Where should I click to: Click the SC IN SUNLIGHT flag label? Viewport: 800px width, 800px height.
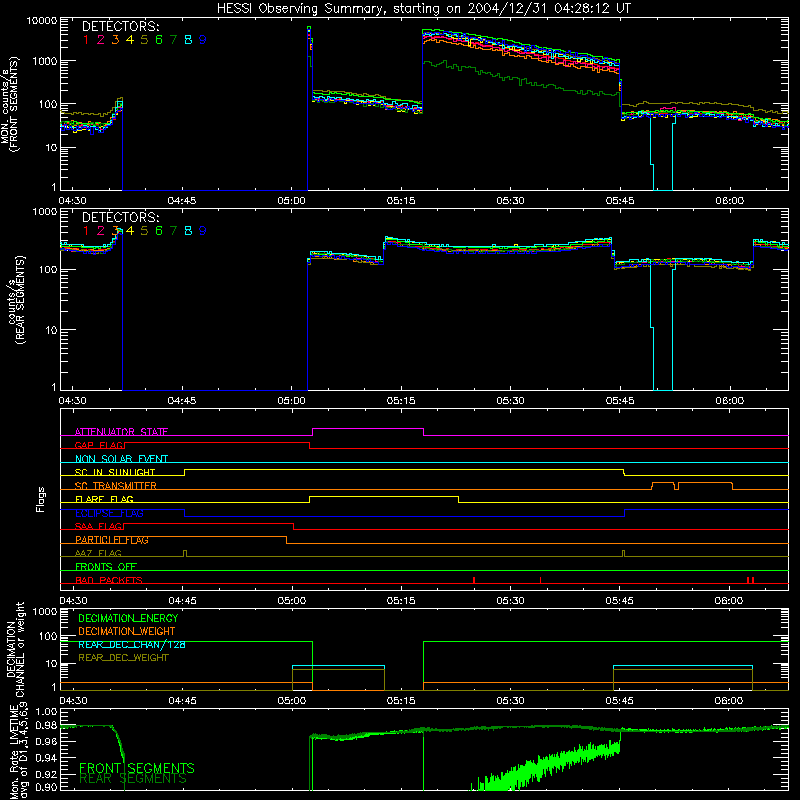click(115, 472)
